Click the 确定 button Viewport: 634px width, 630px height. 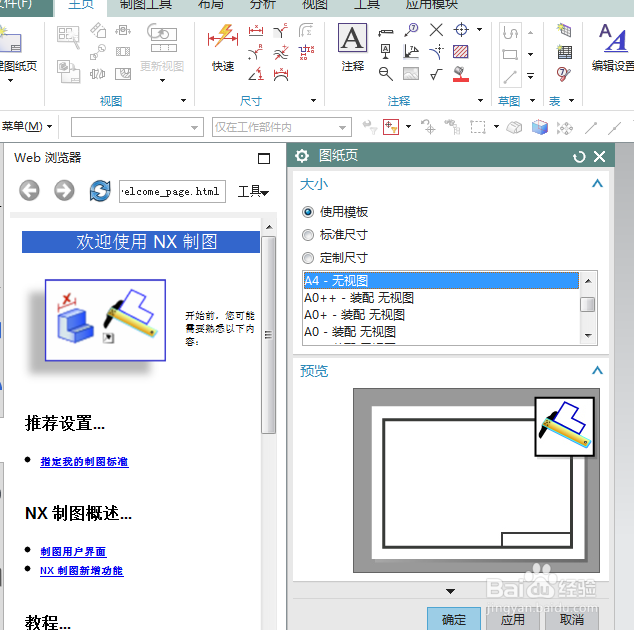pyautogui.click(x=454, y=619)
